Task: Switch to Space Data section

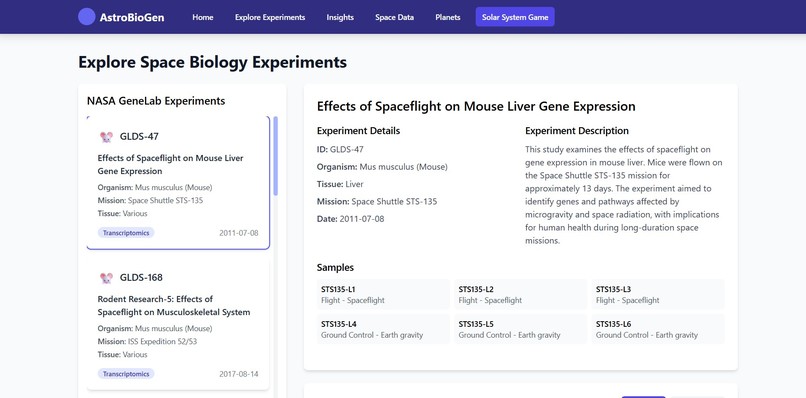Action: (394, 17)
